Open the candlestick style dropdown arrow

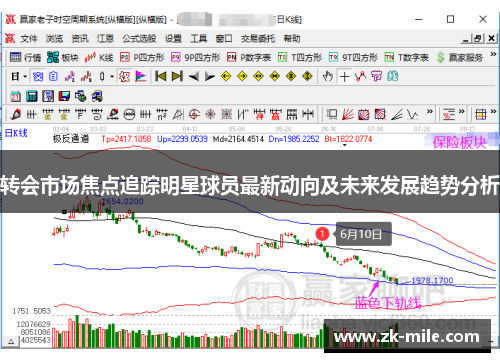(x=112, y=77)
